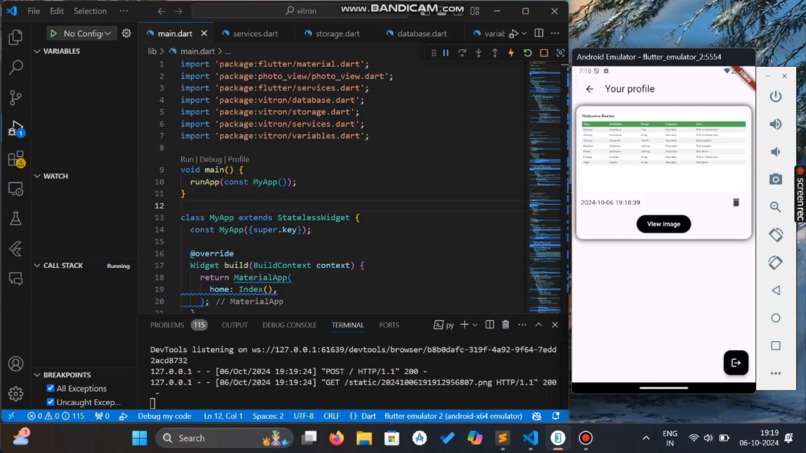
Task: Open the File menu
Action: pyautogui.click(x=34, y=11)
